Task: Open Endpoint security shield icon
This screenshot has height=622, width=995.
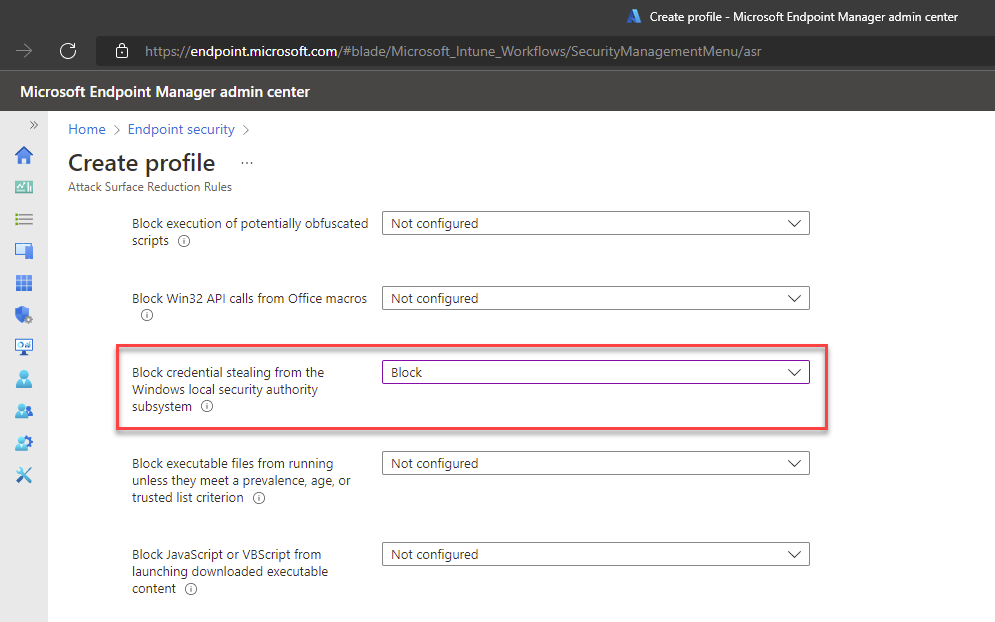Action: pyautogui.click(x=24, y=315)
